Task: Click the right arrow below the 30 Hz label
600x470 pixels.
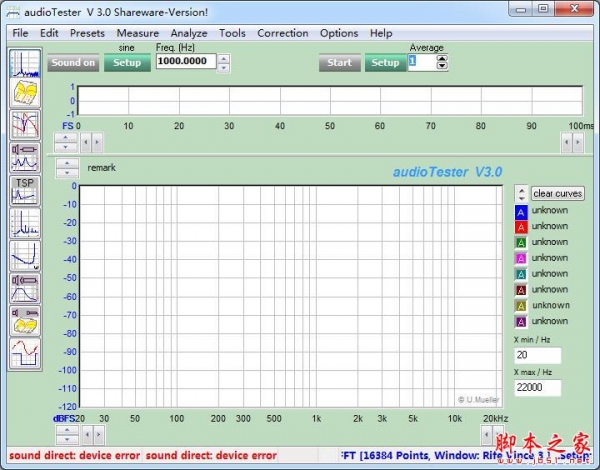Action: point(99,435)
